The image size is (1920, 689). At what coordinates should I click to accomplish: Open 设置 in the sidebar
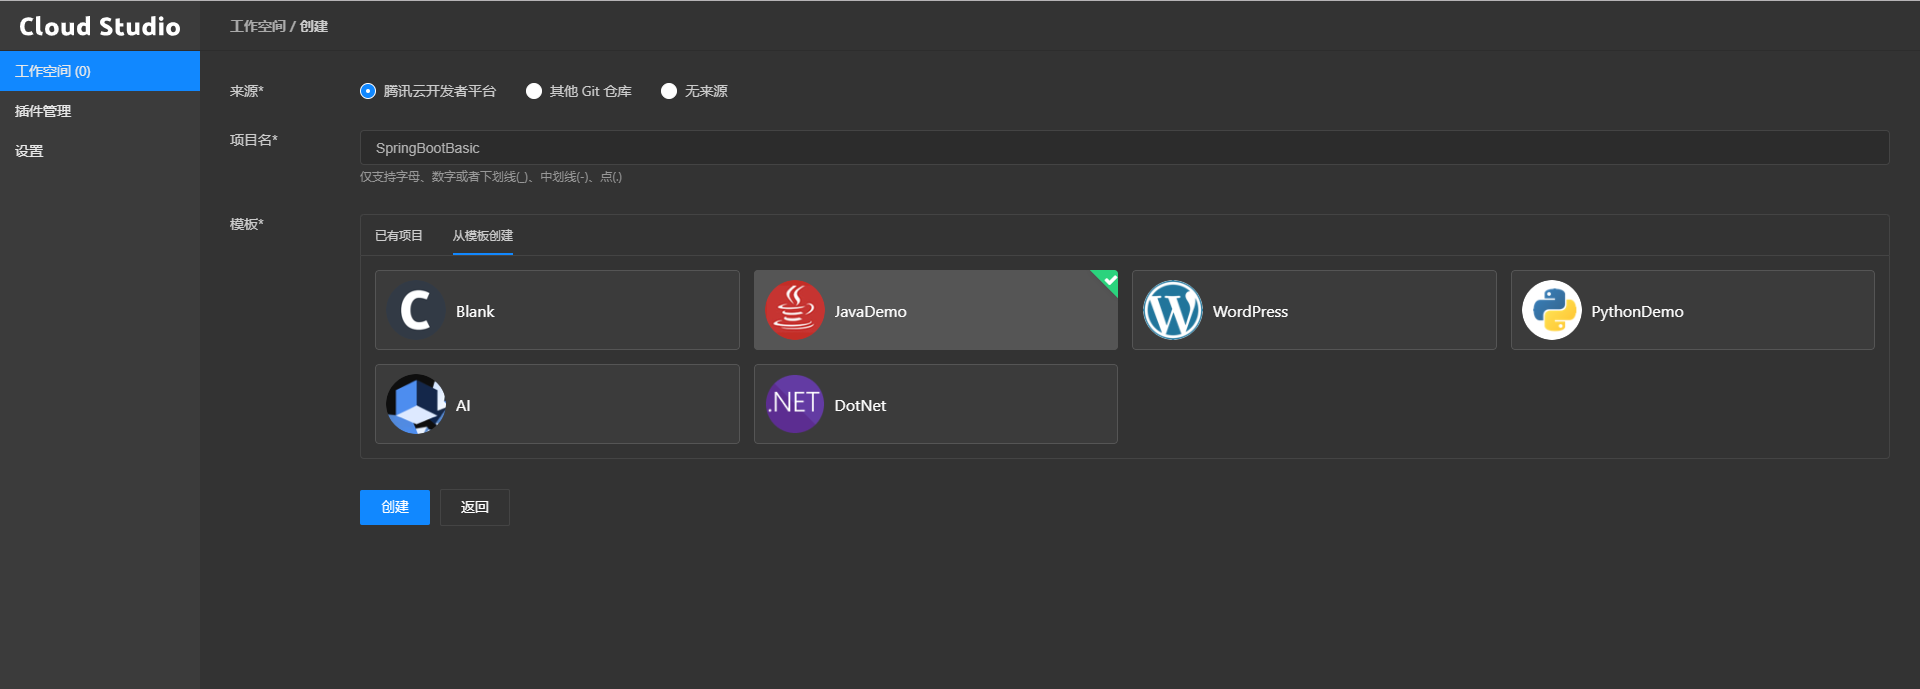(100, 151)
